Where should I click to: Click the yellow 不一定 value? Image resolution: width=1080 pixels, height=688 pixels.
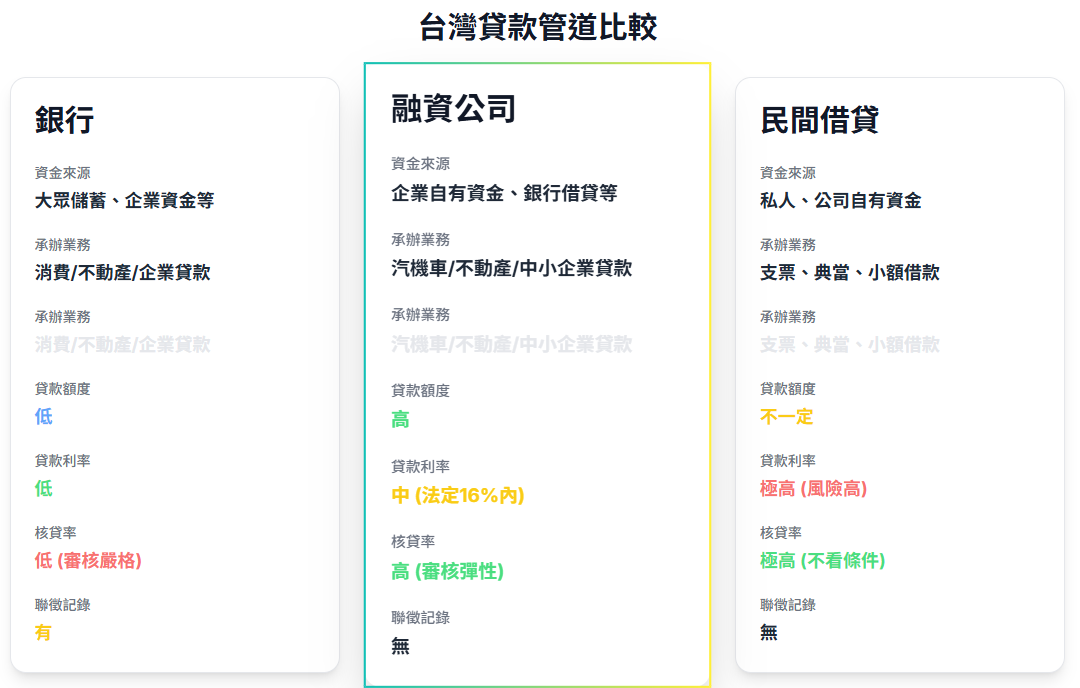pyautogui.click(x=786, y=417)
